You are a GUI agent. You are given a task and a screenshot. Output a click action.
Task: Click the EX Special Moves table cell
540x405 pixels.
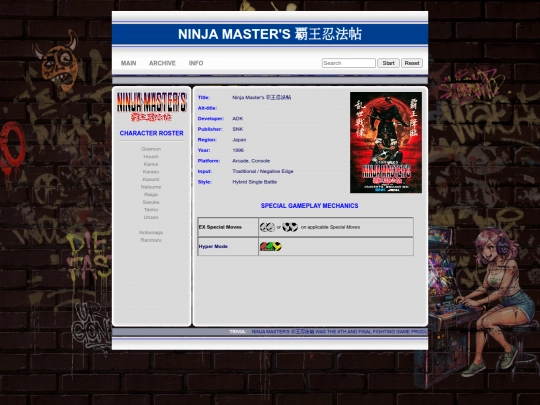(x=228, y=227)
